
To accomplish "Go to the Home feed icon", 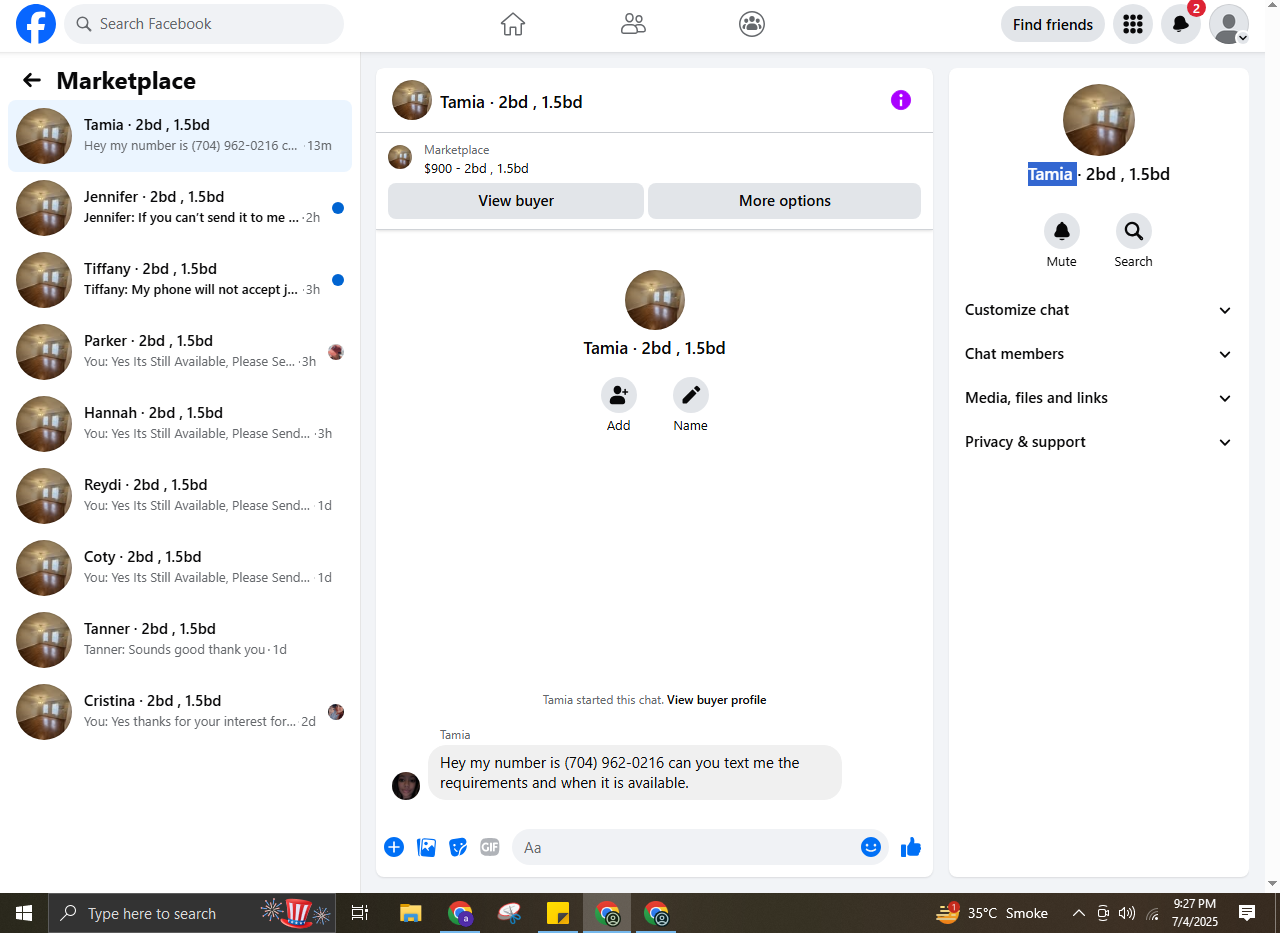I will point(513,24).
